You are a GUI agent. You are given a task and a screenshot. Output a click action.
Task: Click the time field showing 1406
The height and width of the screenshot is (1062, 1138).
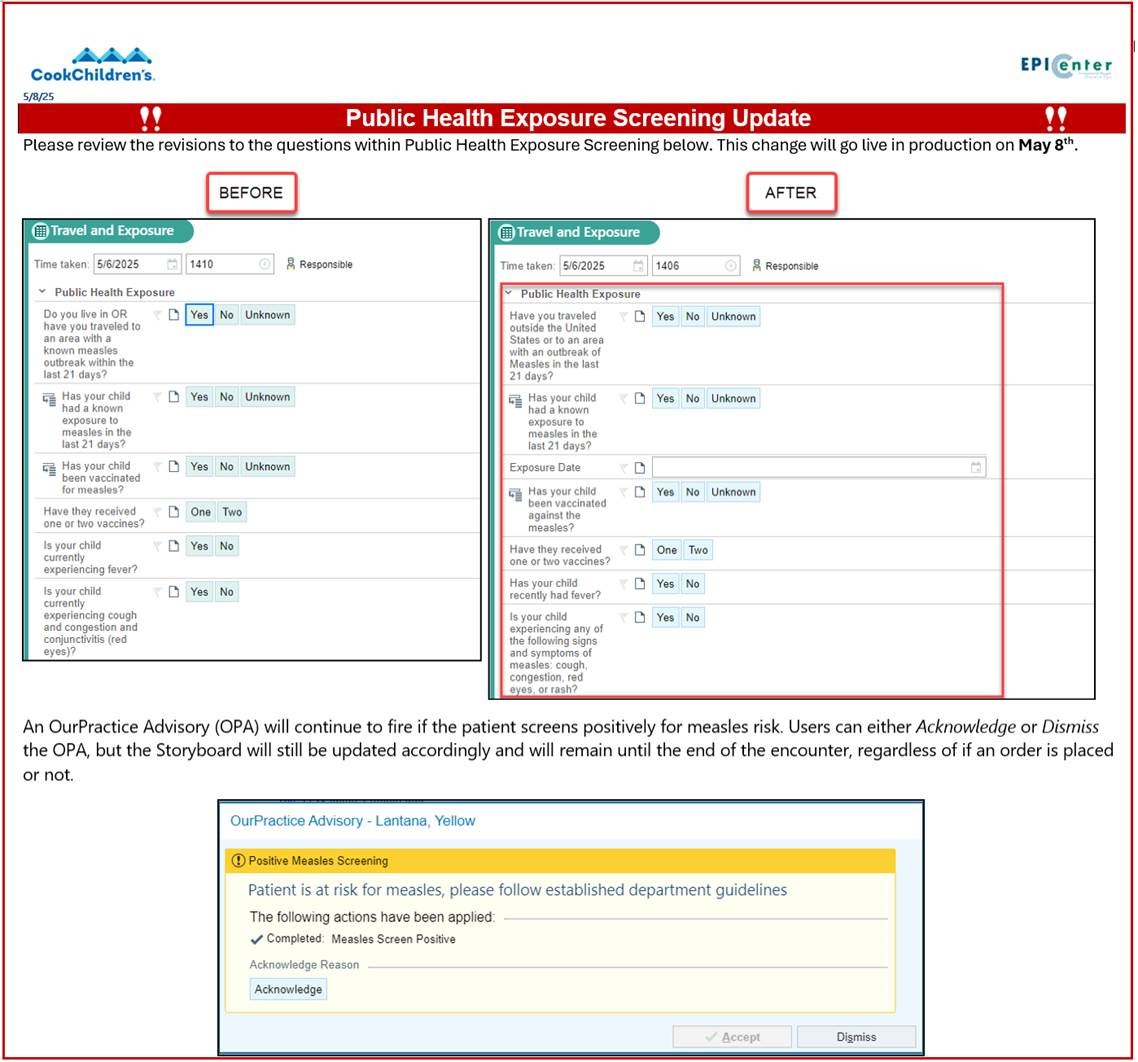(695, 266)
